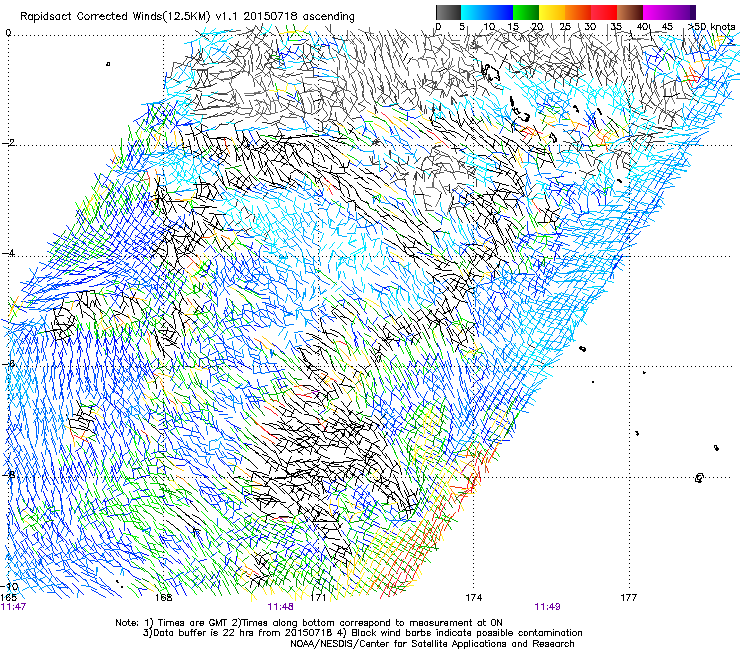The image size is (740, 650).
Task: Click the purple time label 11:48
Action: (280, 607)
